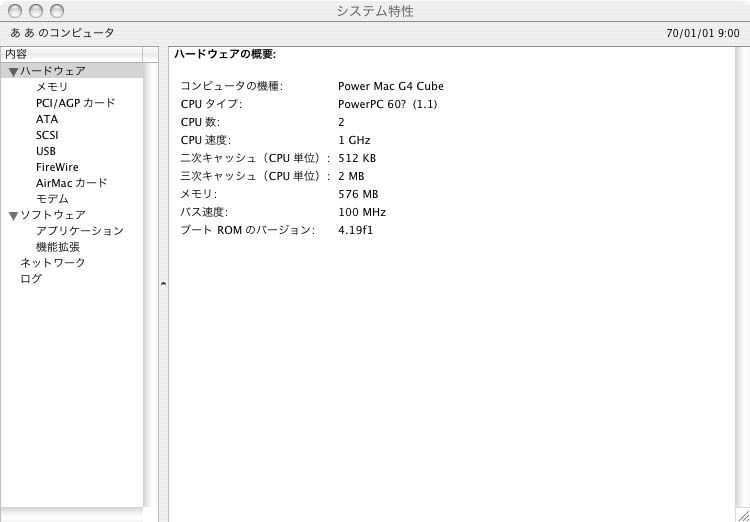Click the CPU タイプ label
750x522 pixels.
211,104
